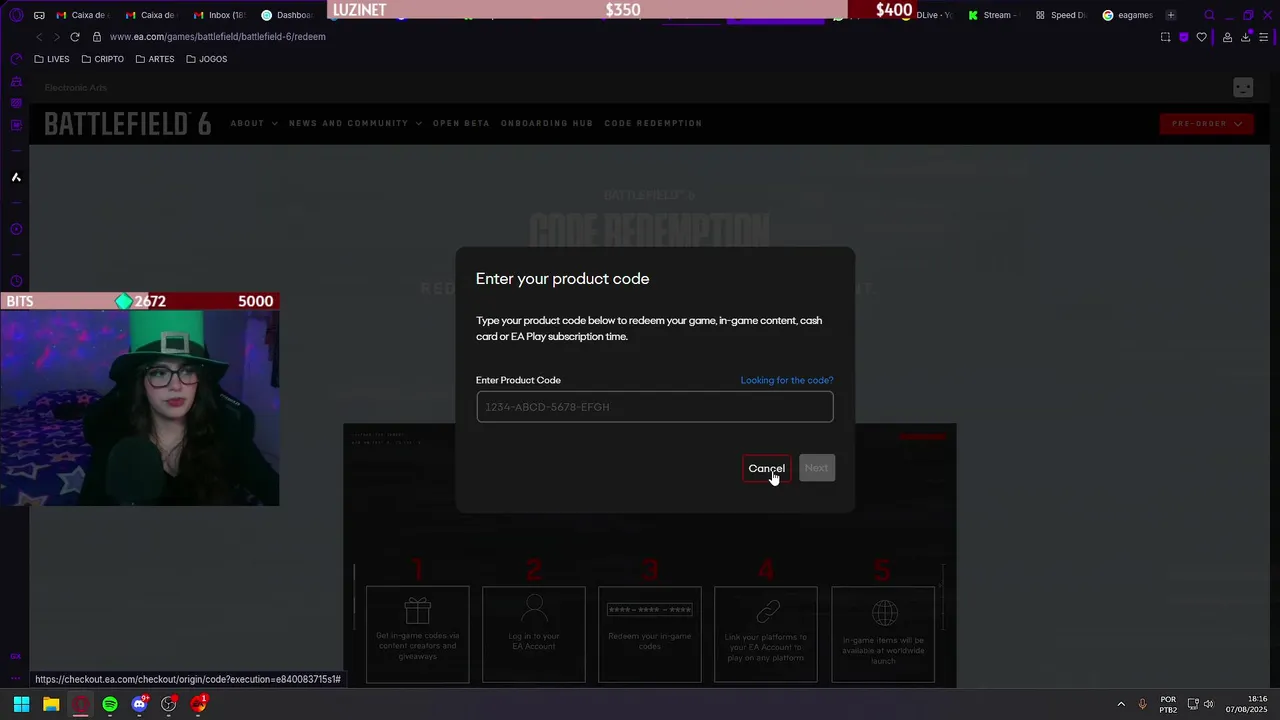
Task: Switch to the "Inbox (18" Gmail tab
Action: tap(220, 15)
